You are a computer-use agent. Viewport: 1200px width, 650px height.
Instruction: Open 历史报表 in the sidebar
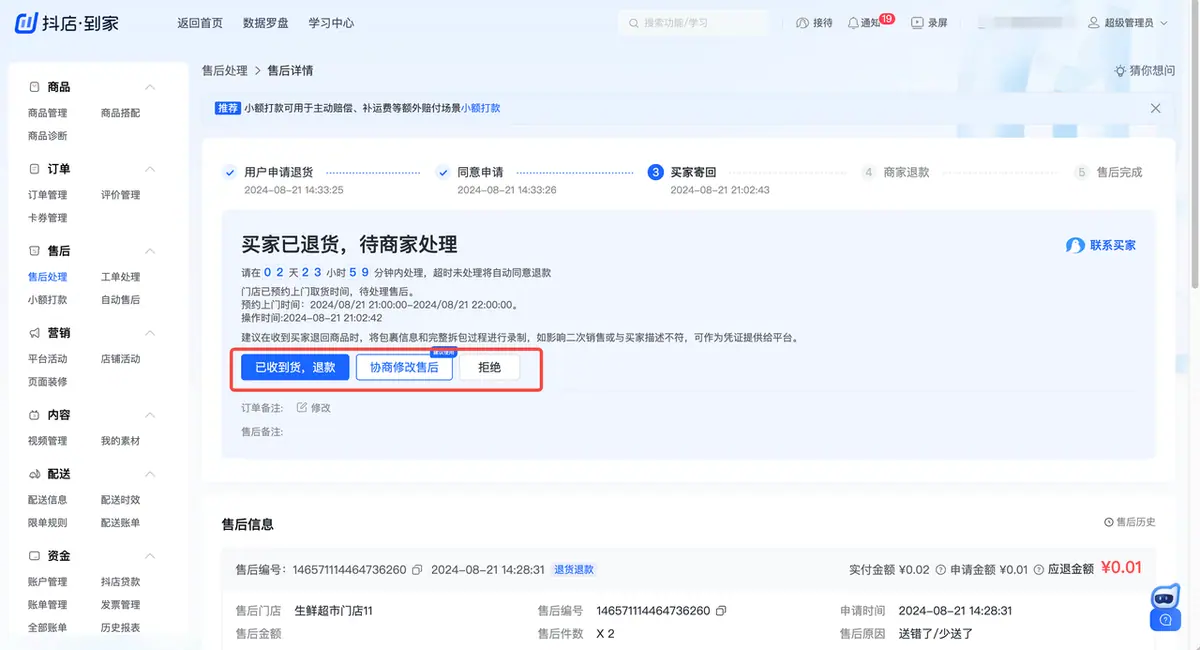coord(121,628)
